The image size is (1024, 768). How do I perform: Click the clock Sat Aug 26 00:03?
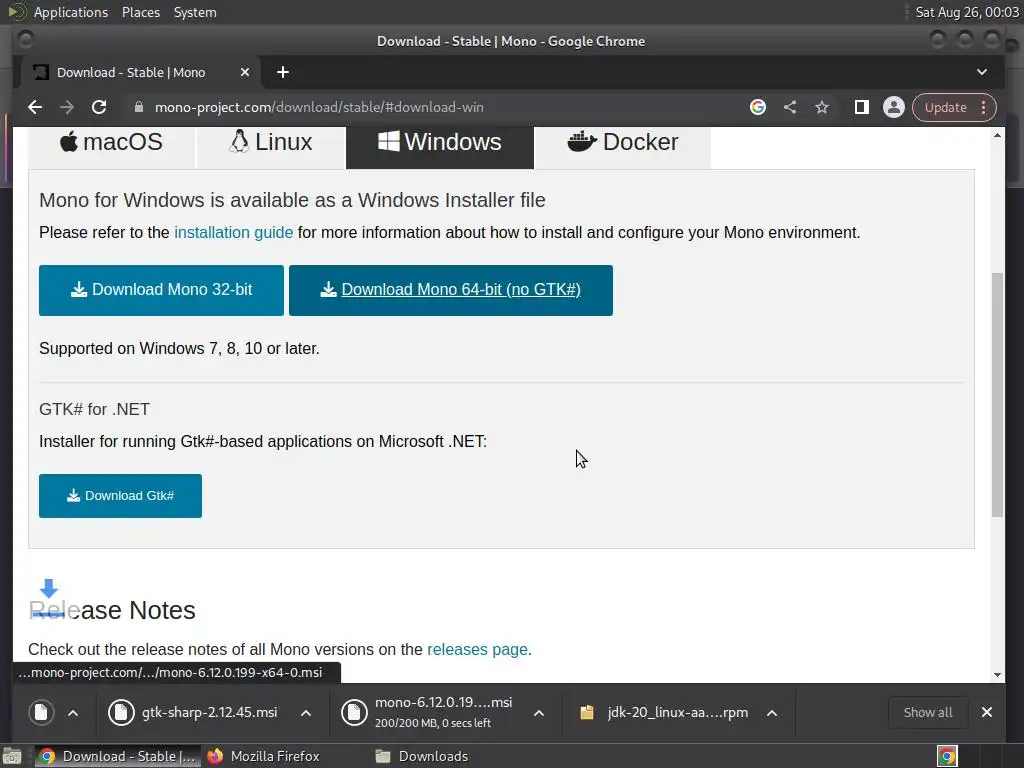pos(967,12)
